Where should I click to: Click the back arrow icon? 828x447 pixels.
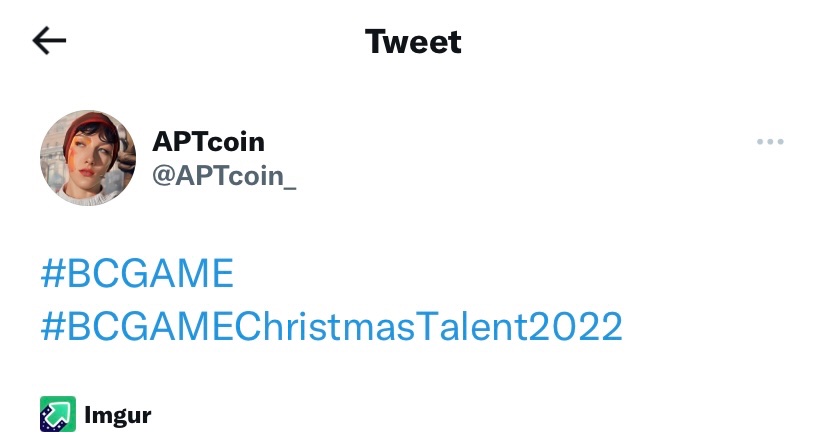tap(49, 41)
